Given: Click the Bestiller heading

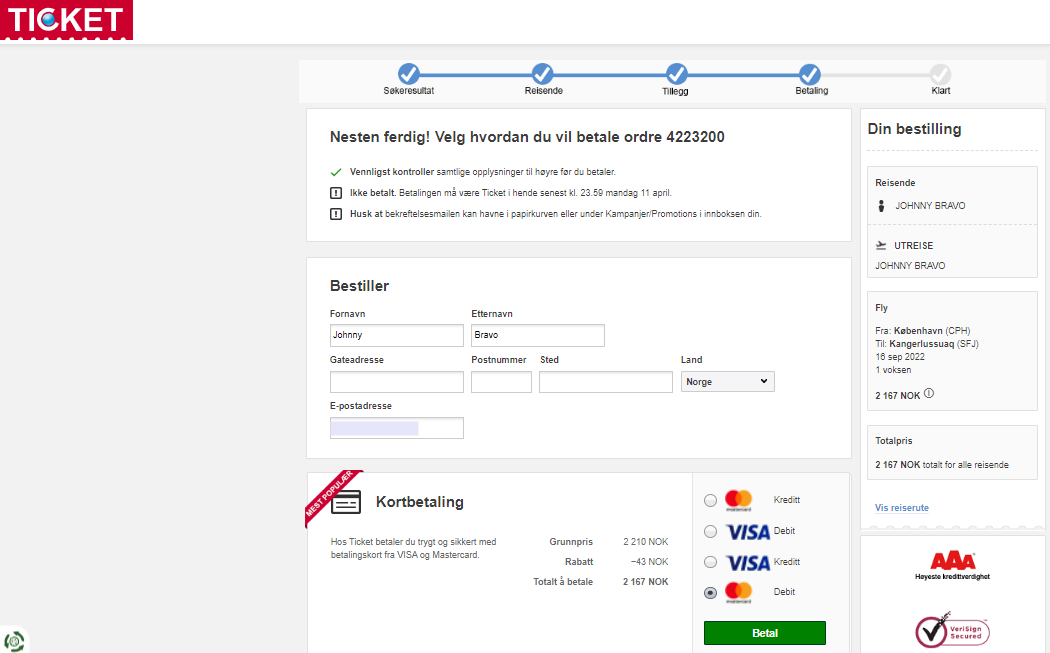Looking at the screenshot, I should (x=359, y=286).
